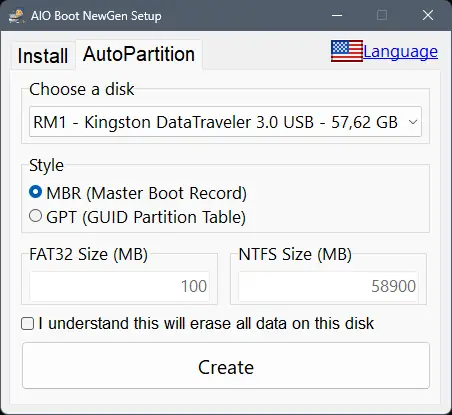
Task: Click the dropdown chevron beside 57,62 GB
Action: [x=413, y=122]
